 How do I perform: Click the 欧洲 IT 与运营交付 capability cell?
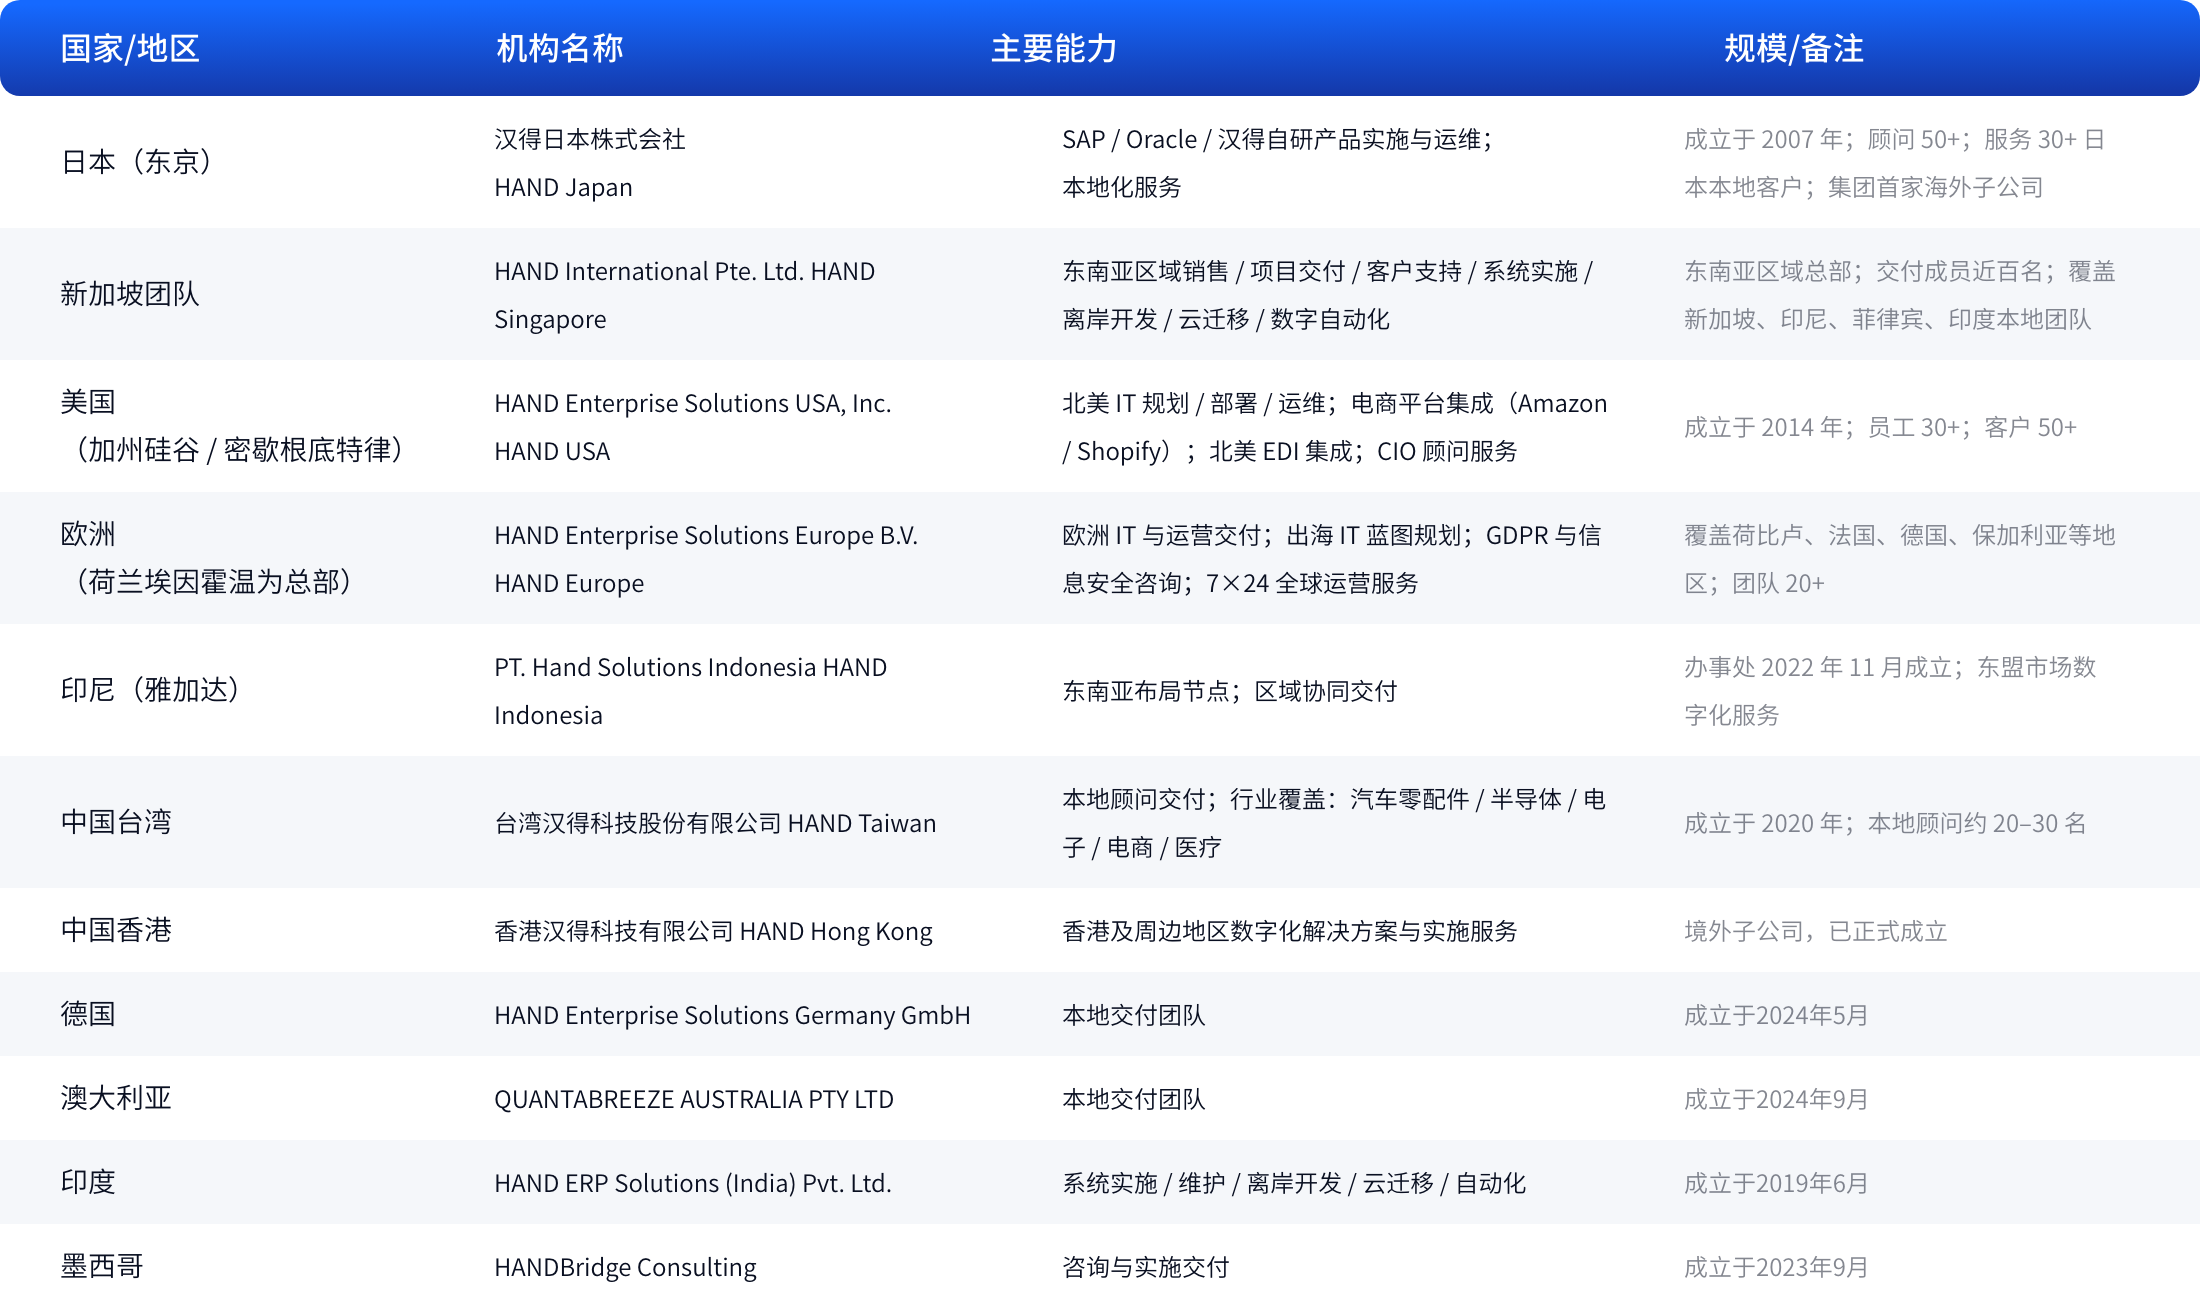[1332, 559]
